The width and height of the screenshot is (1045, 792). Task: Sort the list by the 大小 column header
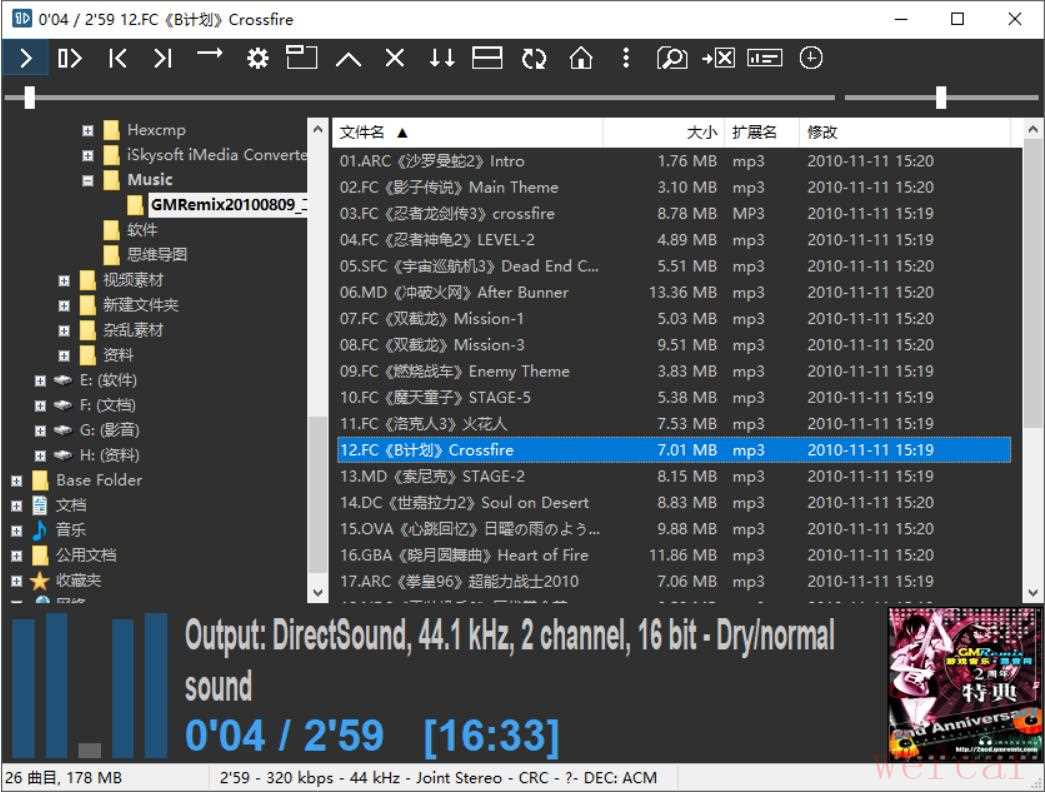tap(701, 132)
